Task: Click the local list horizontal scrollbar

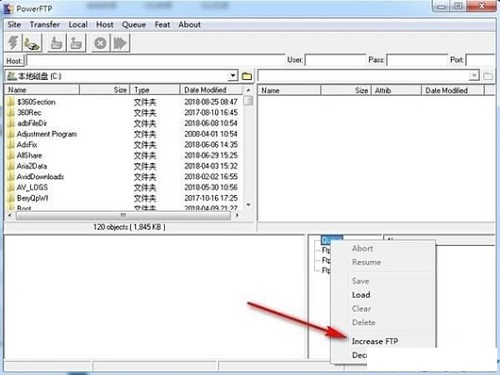Action: [123, 215]
